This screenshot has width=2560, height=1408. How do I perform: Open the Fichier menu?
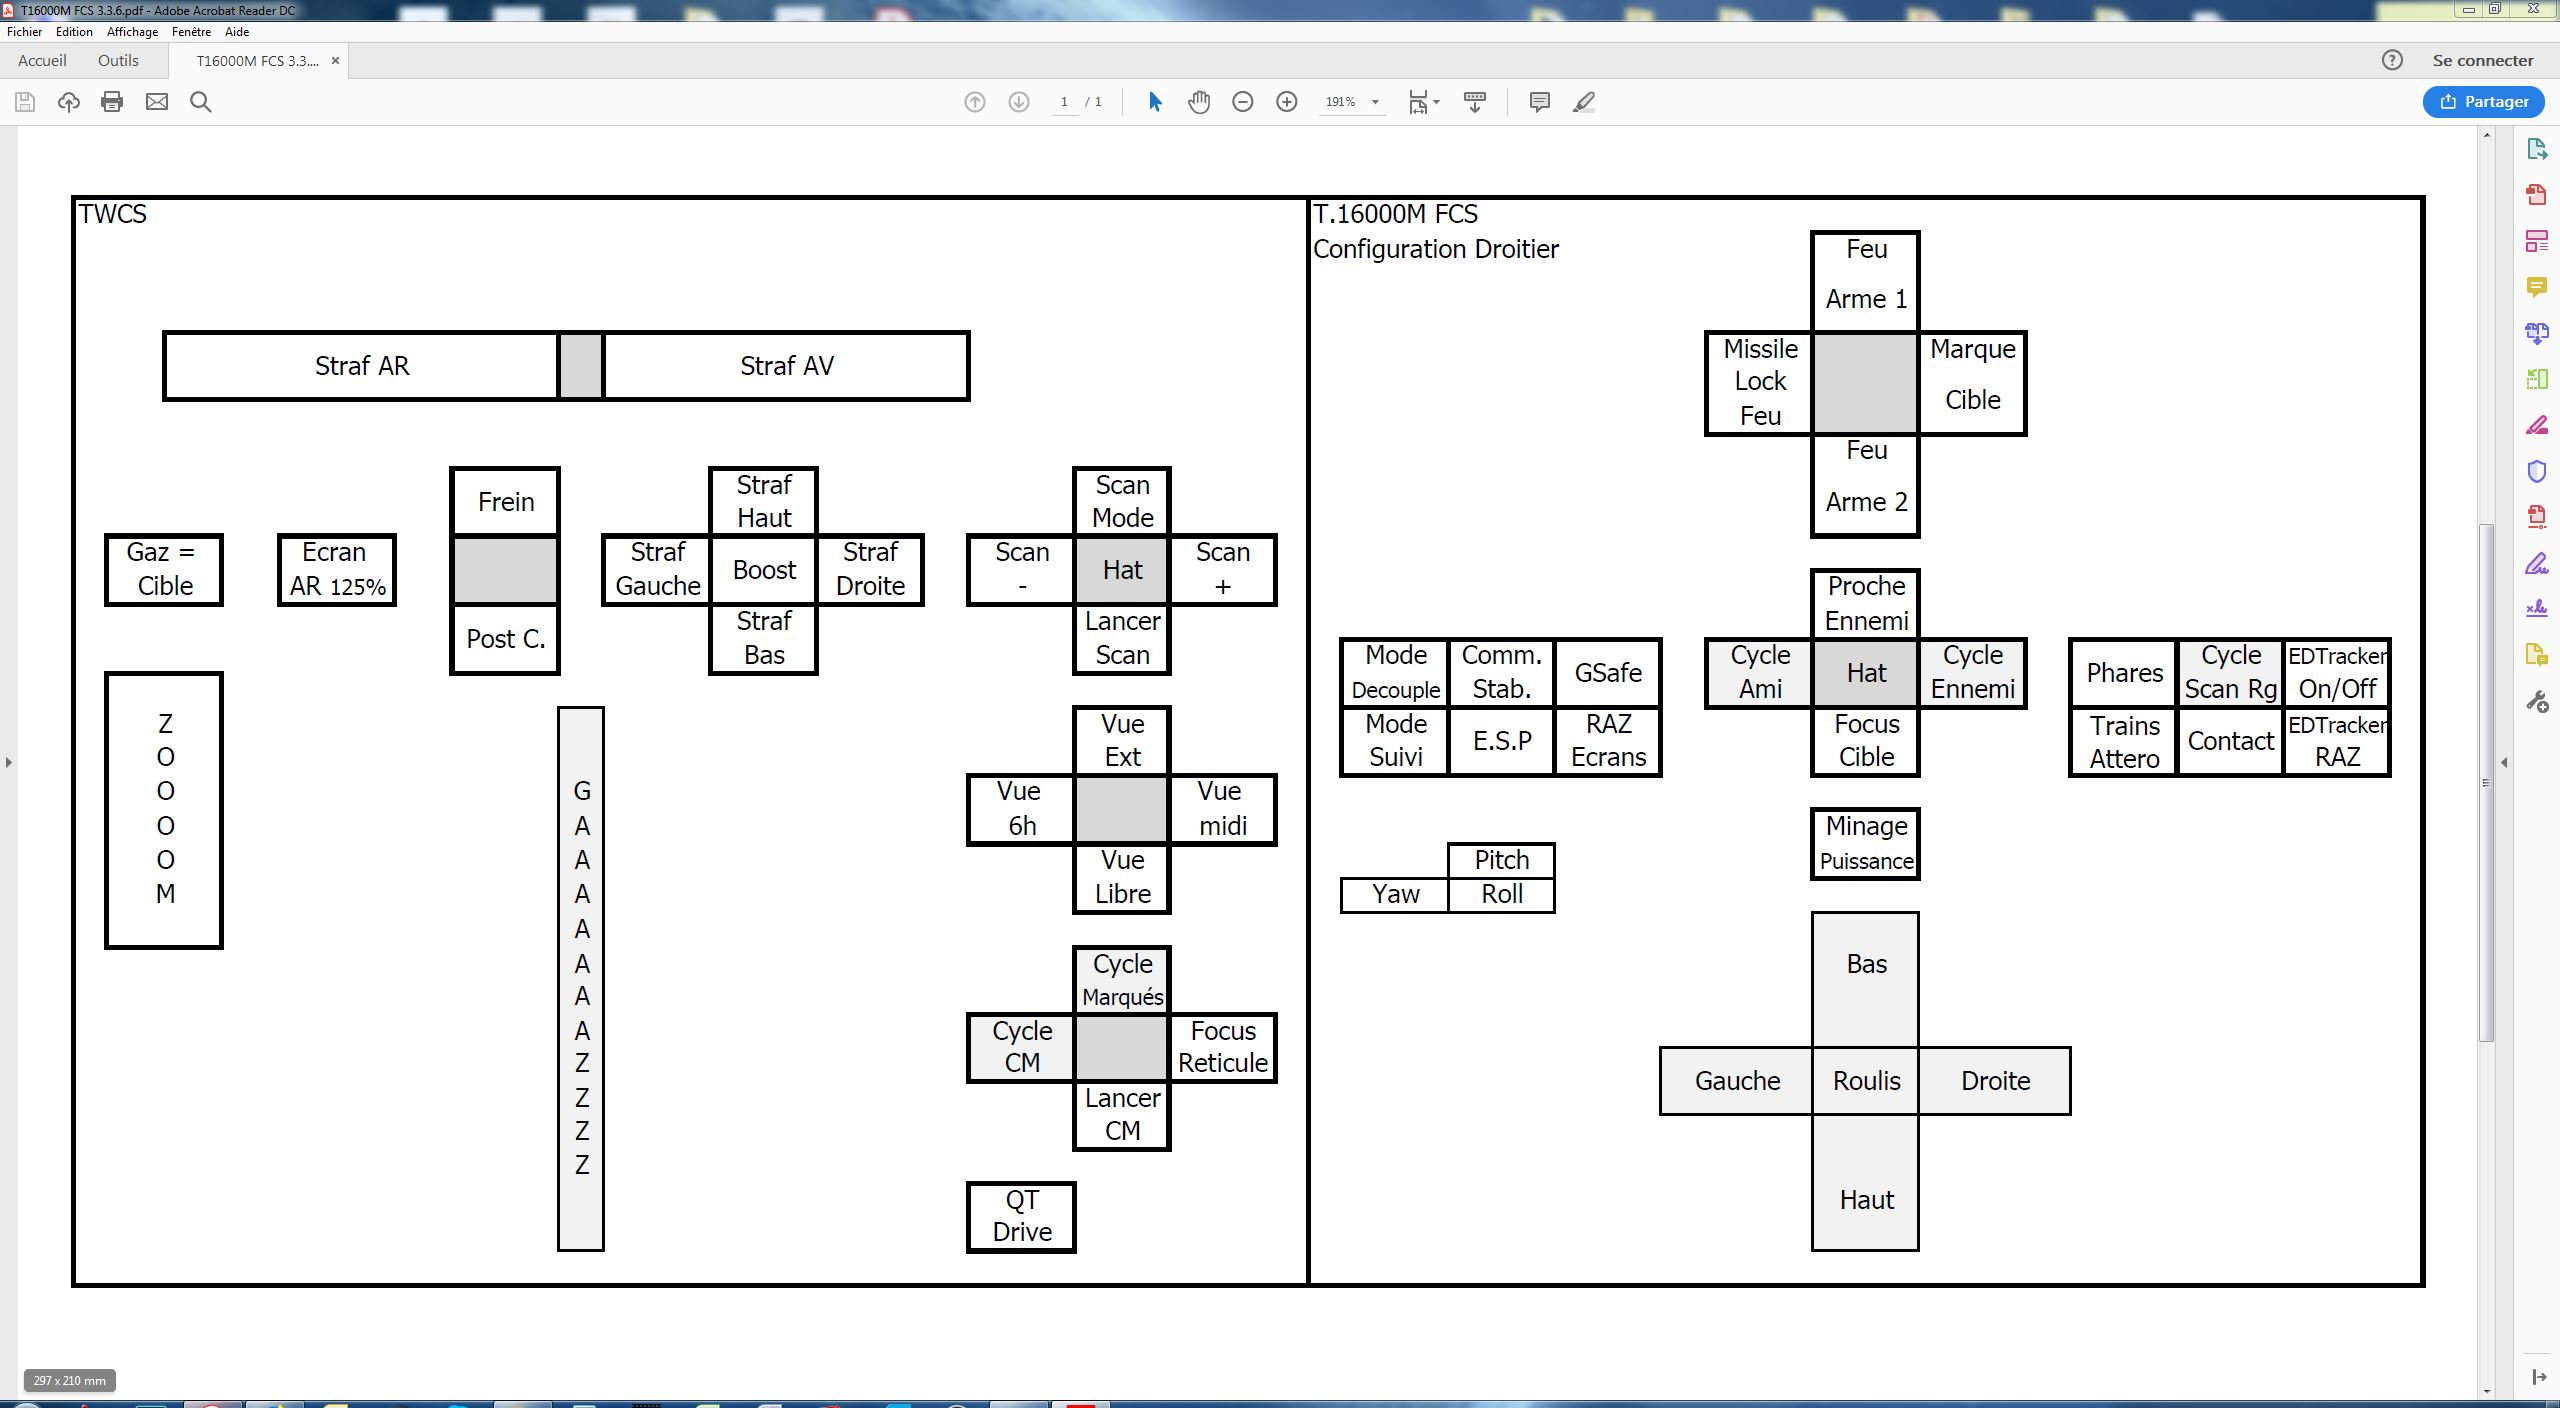click(x=24, y=32)
